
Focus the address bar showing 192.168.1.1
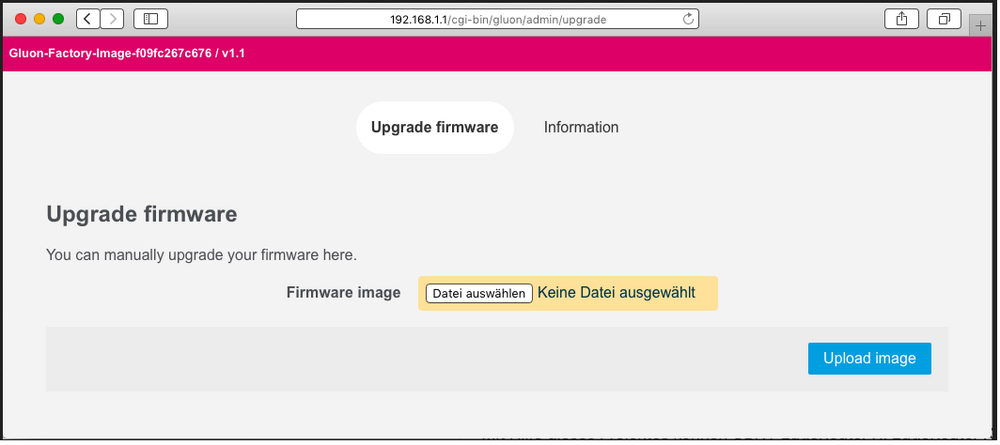click(497, 19)
